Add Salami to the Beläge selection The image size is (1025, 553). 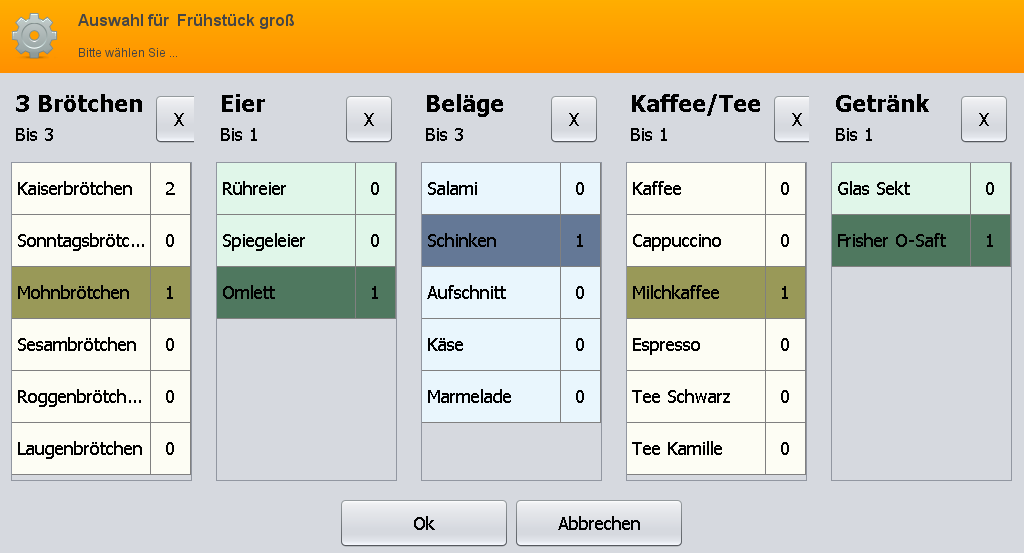point(511,189)
